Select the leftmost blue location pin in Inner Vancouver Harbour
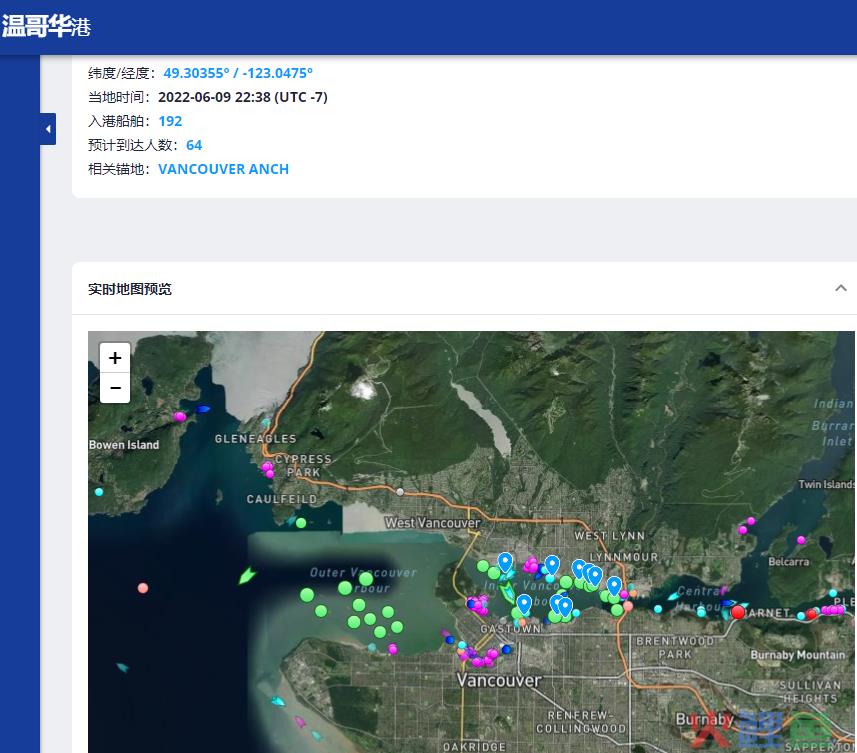 pyautogui.click(x=505, y=562)
